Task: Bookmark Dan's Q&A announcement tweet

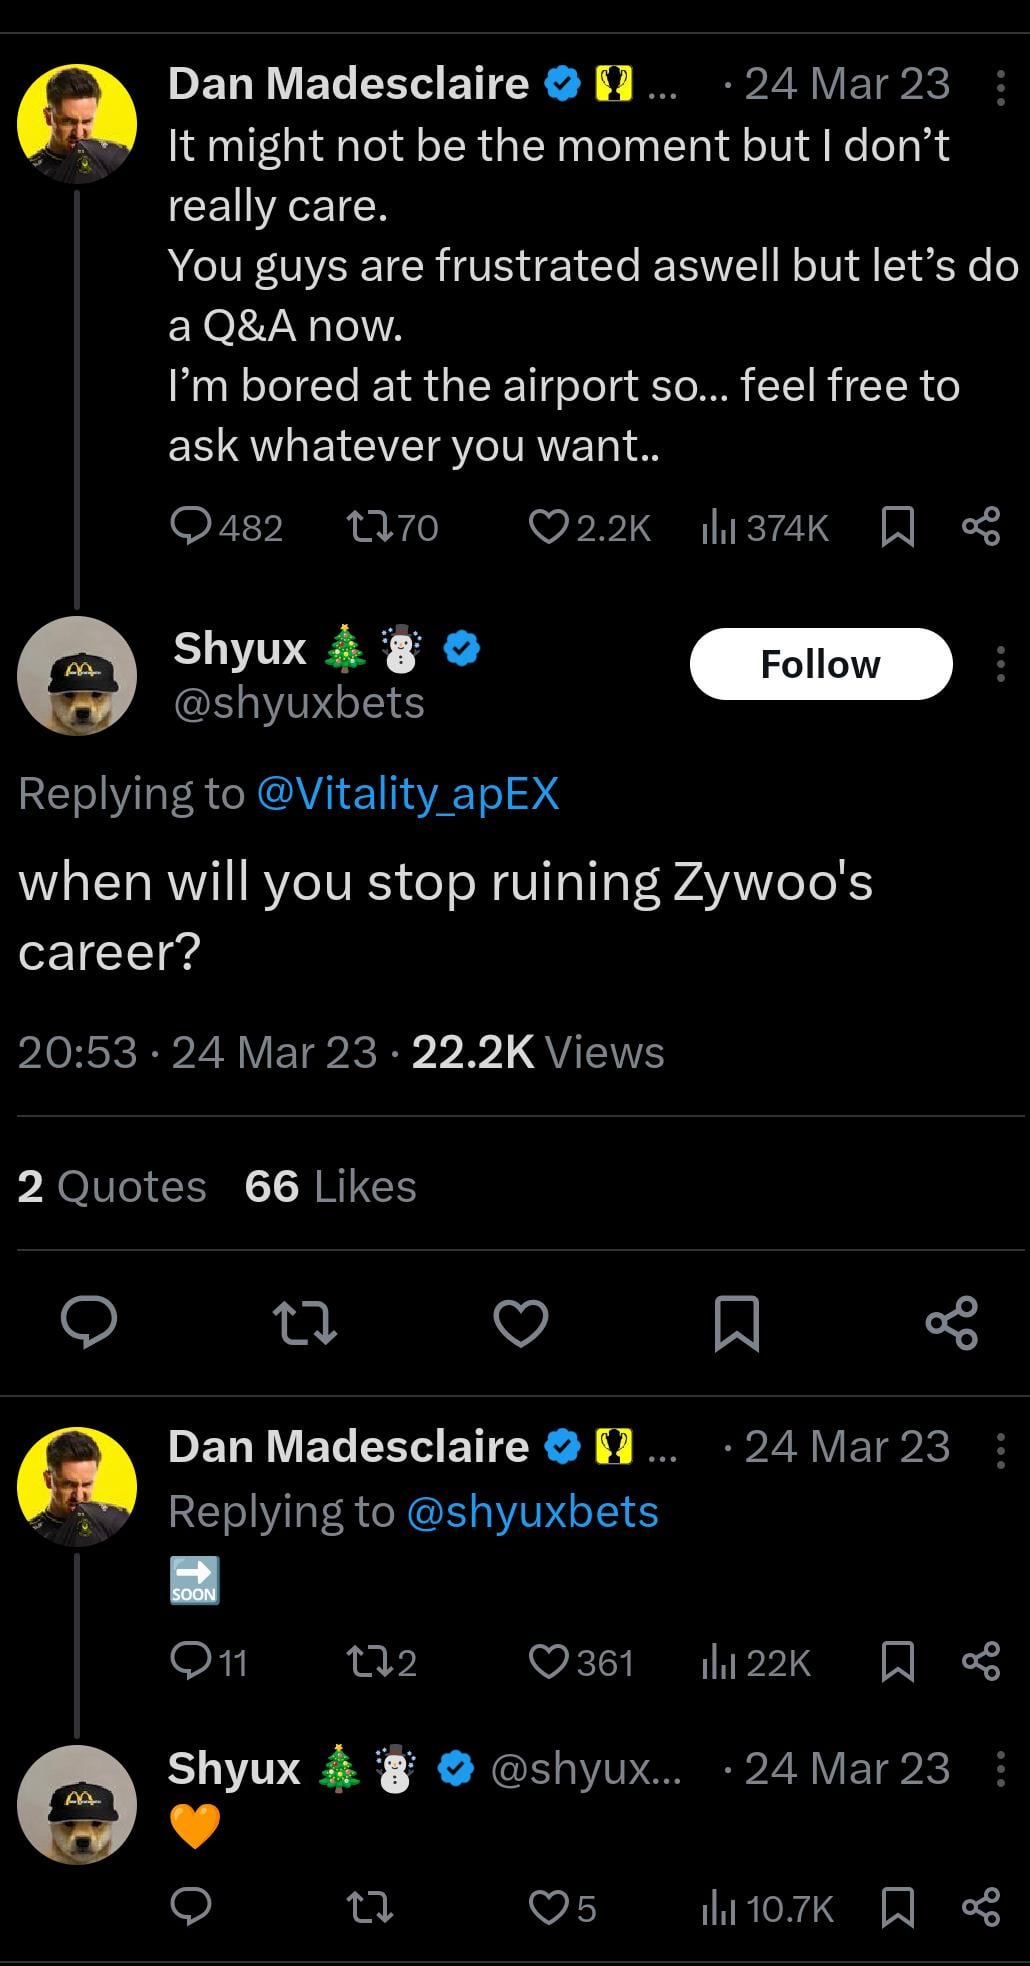Action: [896, 525]
